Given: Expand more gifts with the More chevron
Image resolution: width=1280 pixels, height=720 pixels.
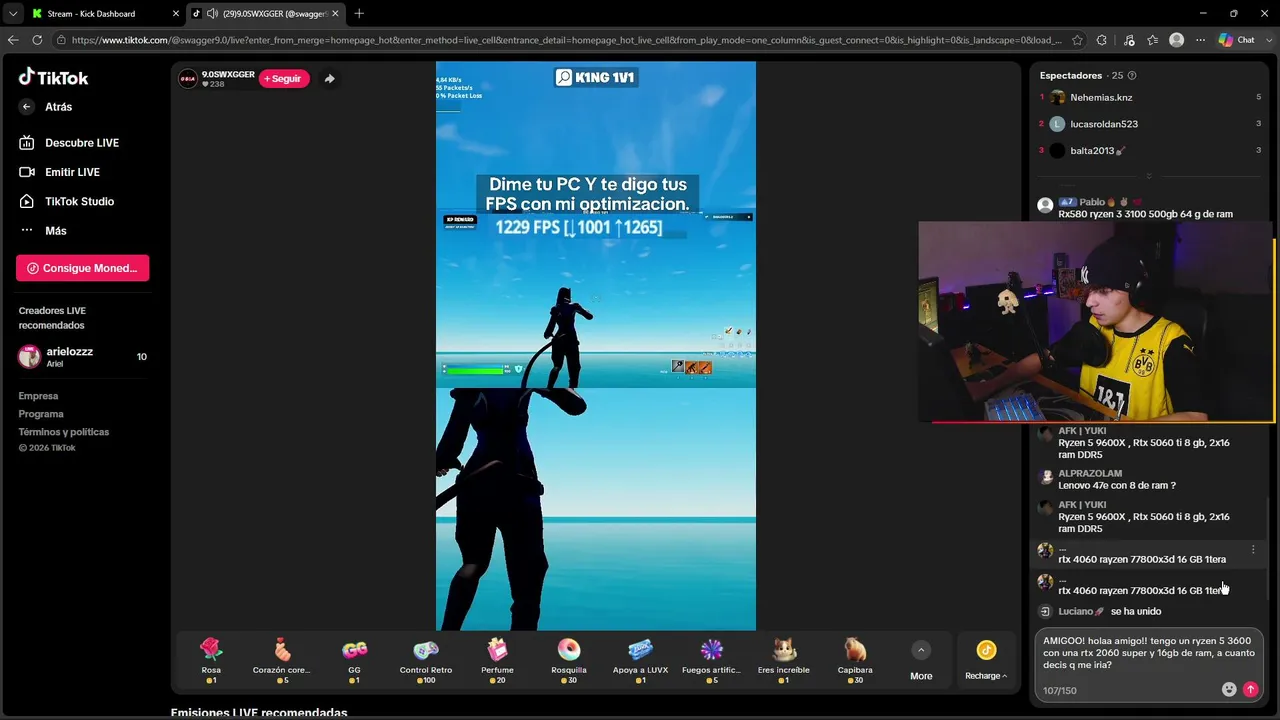Looking at the screenshot, I should [921, 651].
